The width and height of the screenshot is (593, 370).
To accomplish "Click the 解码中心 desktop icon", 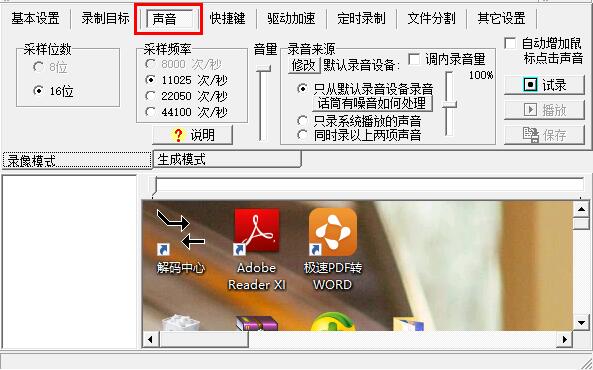I will click(x=180, y=242).
